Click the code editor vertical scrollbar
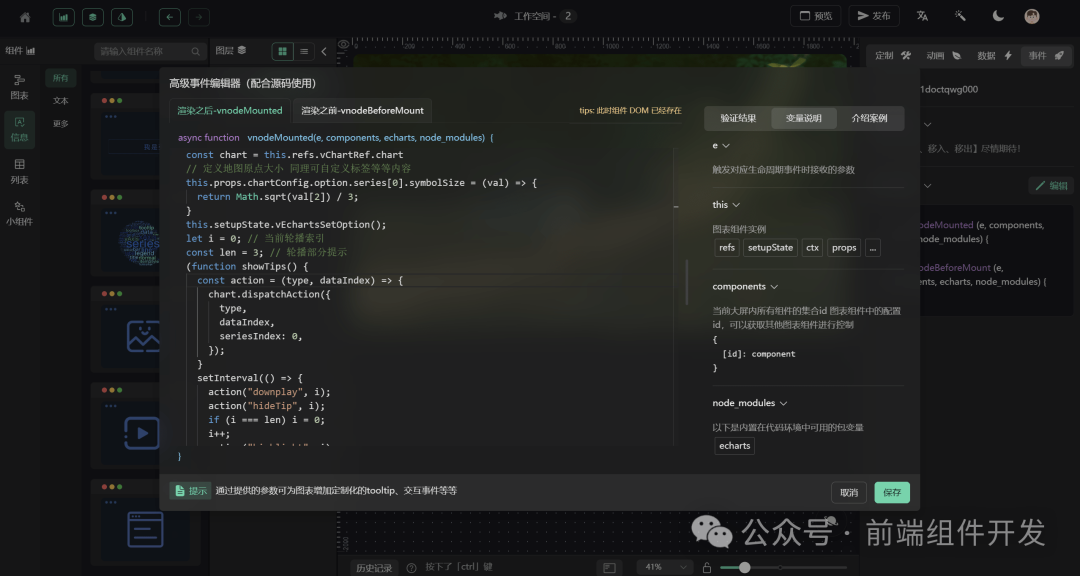The width and height of the screenshot is (1080, 576). 687,282
